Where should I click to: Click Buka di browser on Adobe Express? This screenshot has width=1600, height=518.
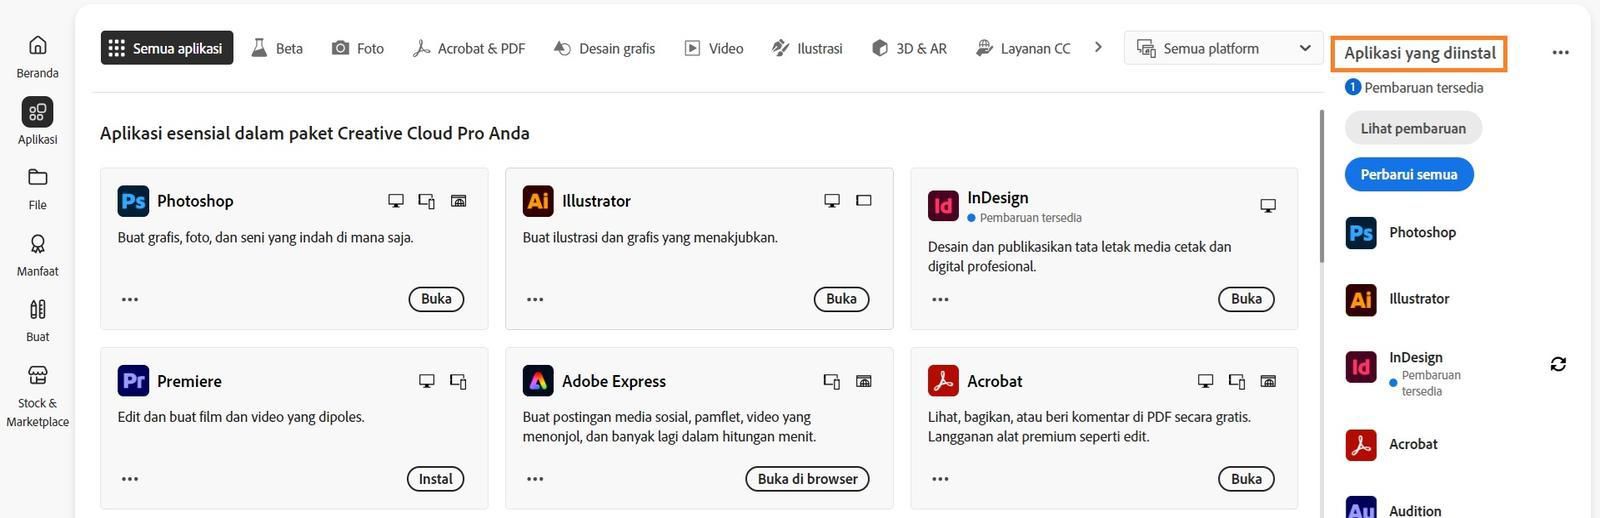[x=807, y=479]
